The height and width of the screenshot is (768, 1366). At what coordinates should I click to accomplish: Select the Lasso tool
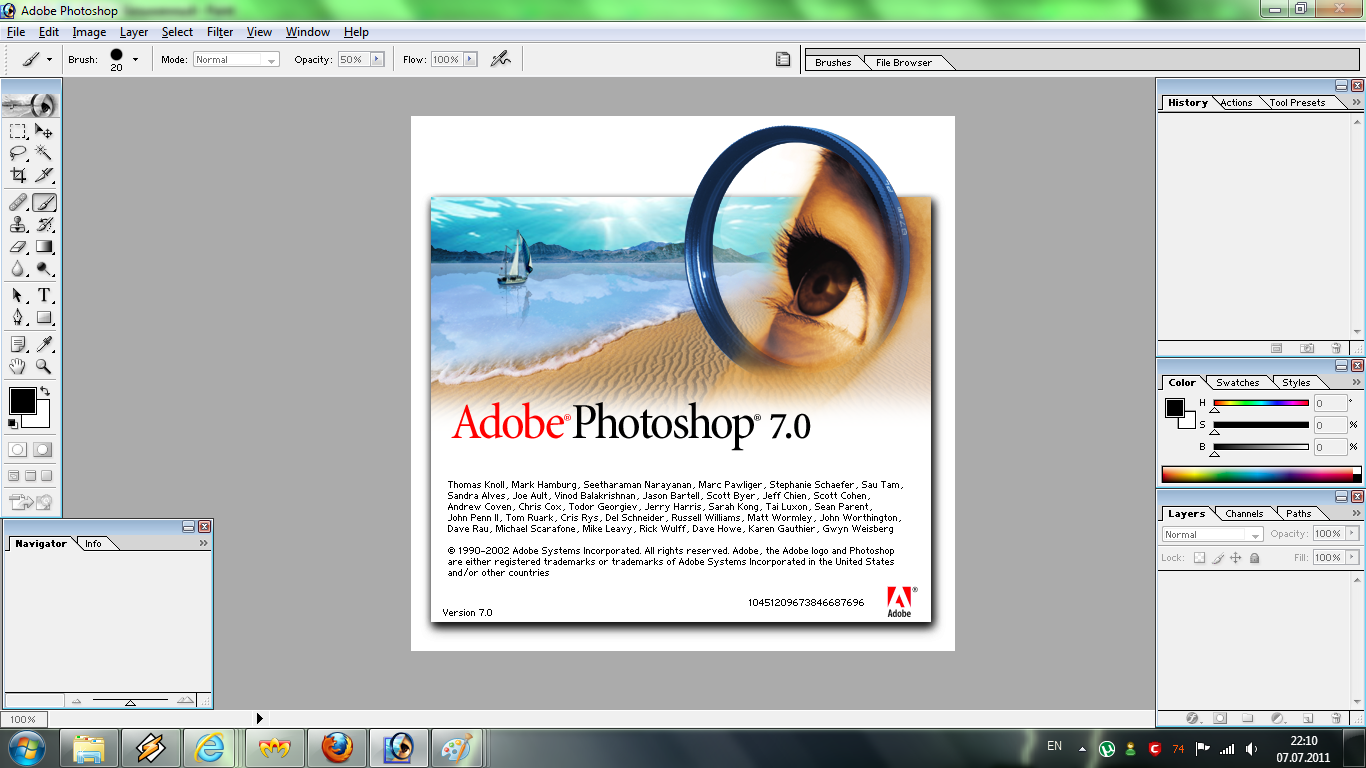(18, 153)
